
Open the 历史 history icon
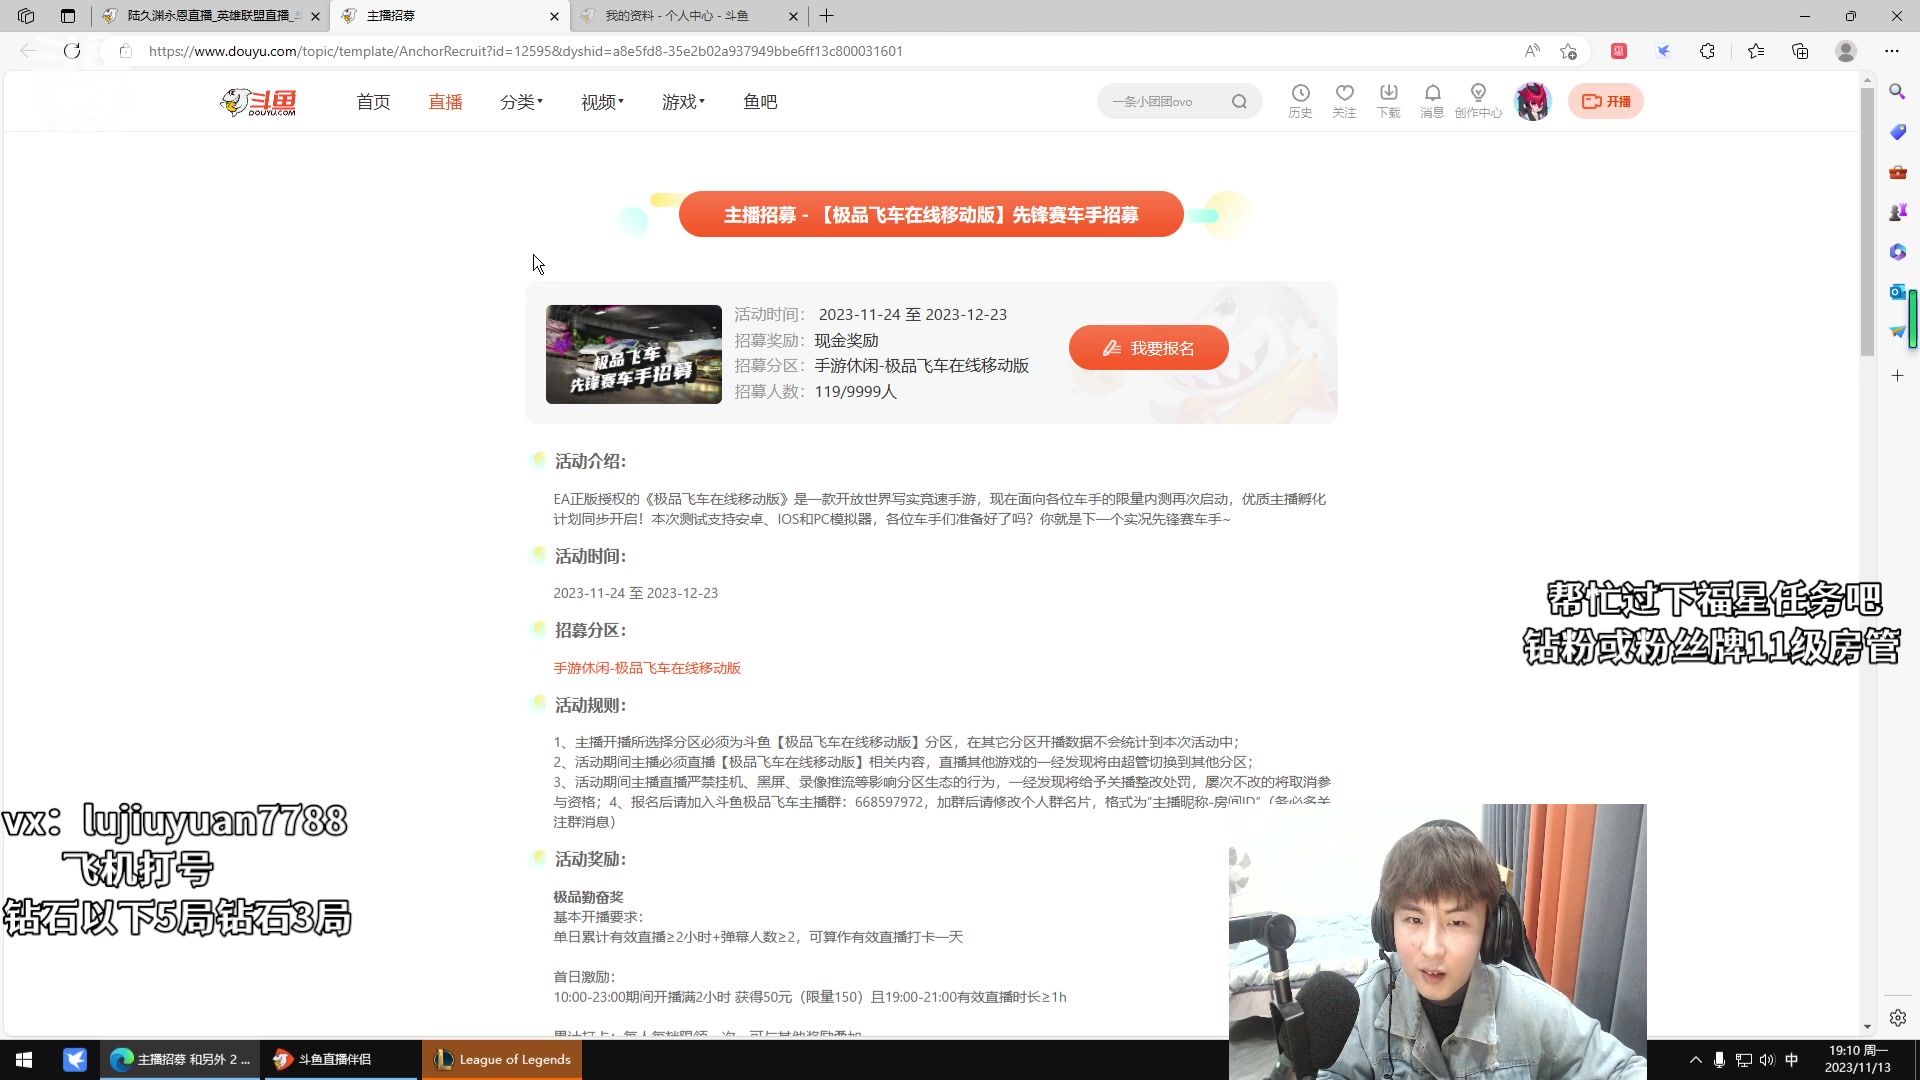coord(1300,101)
